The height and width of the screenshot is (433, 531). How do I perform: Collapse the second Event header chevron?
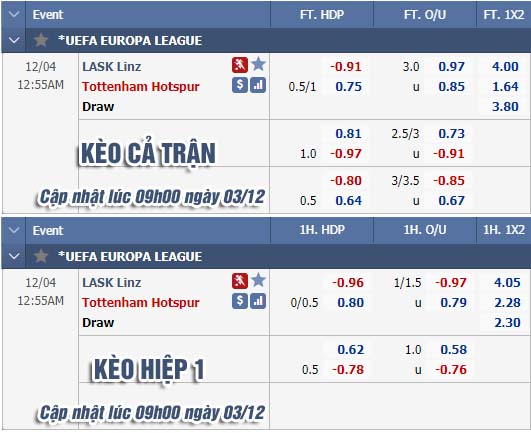pos(14,230)
